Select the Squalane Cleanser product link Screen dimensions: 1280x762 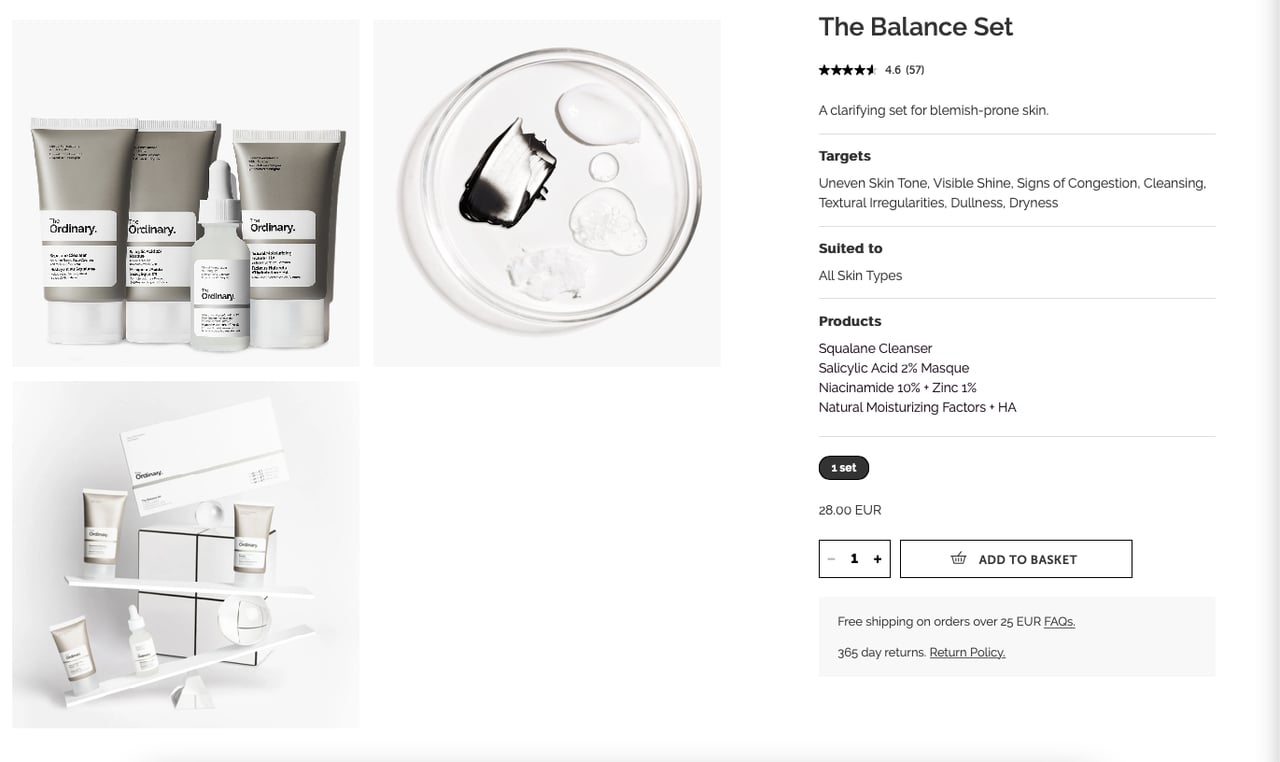pyautogui.click(x=875, y=348)
